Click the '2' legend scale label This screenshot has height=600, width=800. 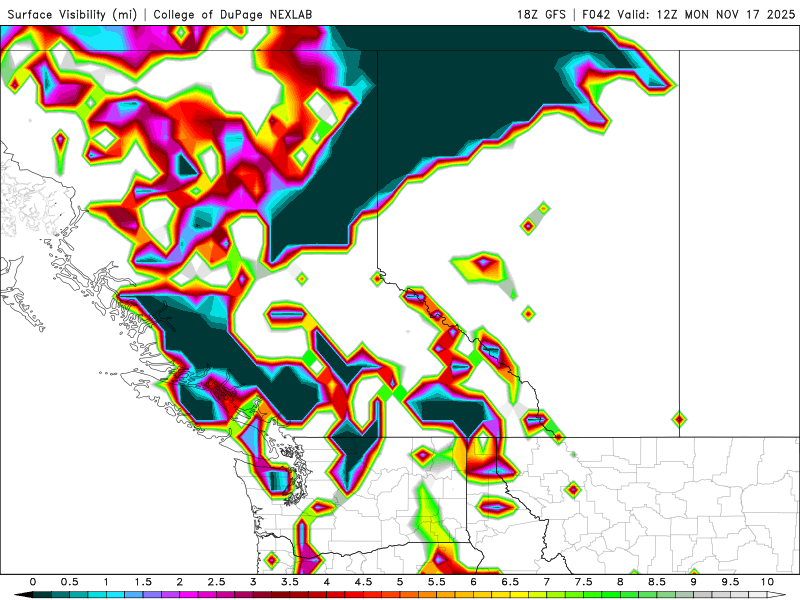[180, 582]
